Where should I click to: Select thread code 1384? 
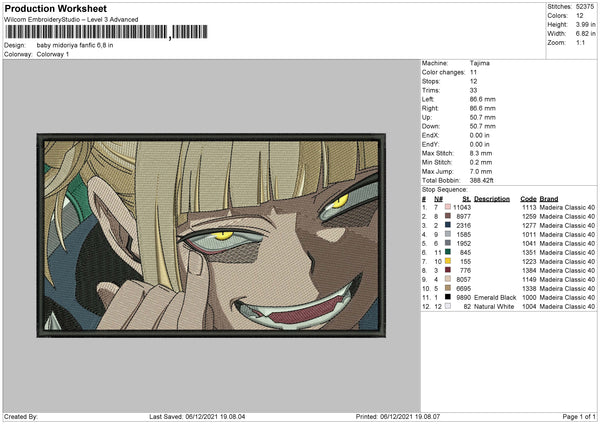(529, 271)
